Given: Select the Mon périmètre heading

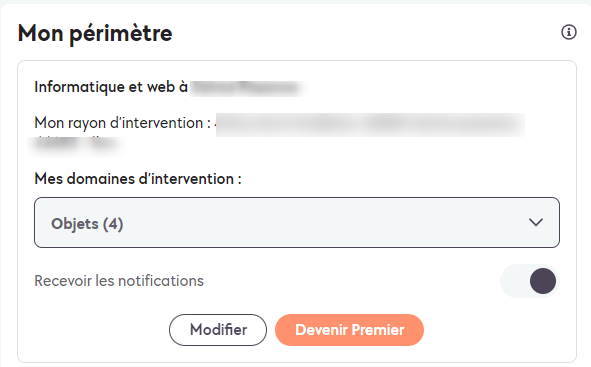Looking at the screenshot, I should pos(95,34).
